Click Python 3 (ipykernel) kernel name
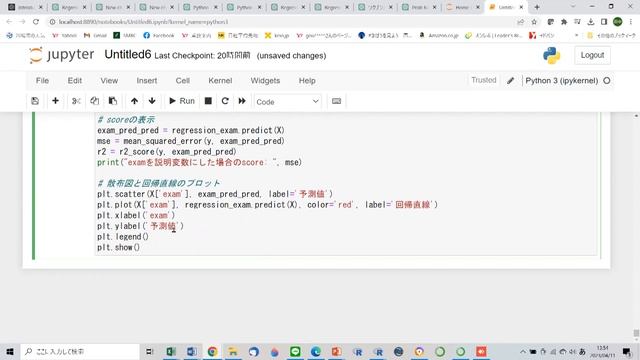 pyautogui.click(x=562, y=81)
